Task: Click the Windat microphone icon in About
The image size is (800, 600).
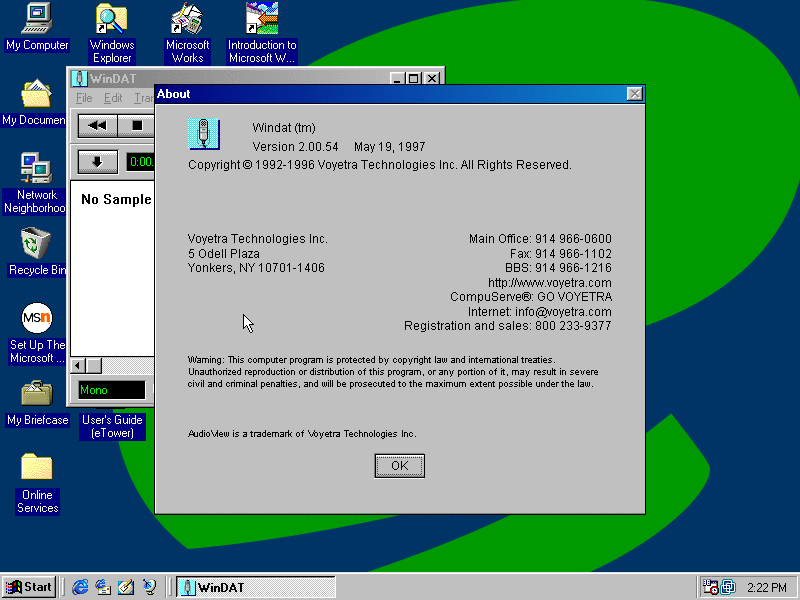Action: pyautogui.click(x=203, y=134)
